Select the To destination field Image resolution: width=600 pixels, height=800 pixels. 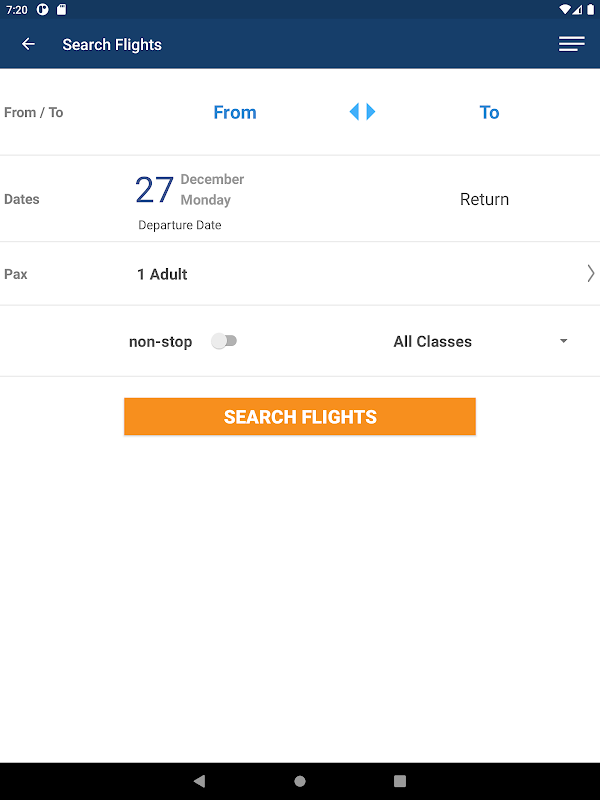tap(489, 112)
